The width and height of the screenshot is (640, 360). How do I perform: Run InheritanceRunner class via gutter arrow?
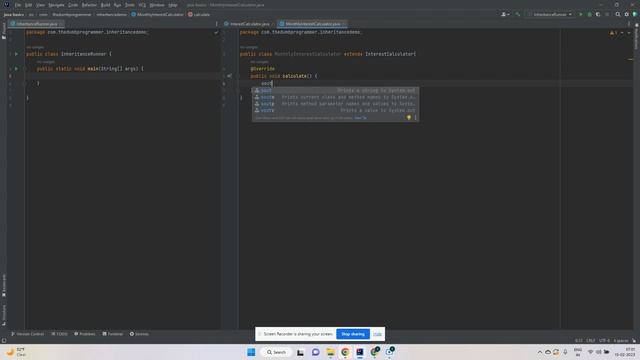[x=16, y=54]
